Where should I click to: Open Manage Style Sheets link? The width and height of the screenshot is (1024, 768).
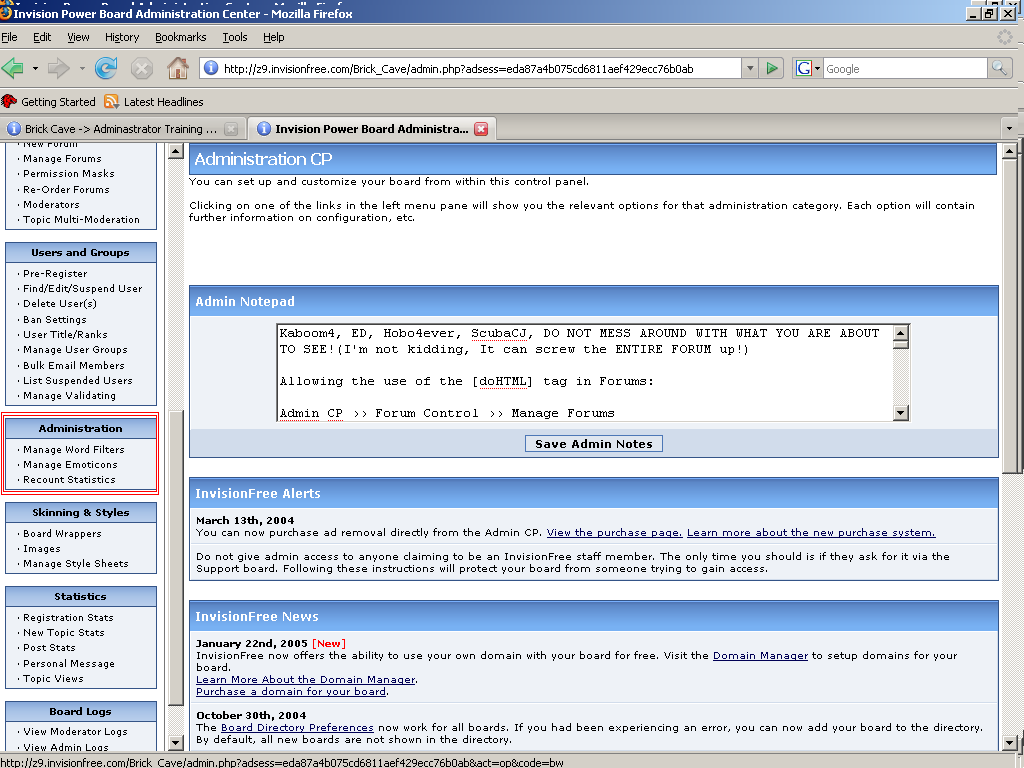click(x=76, y=564)
